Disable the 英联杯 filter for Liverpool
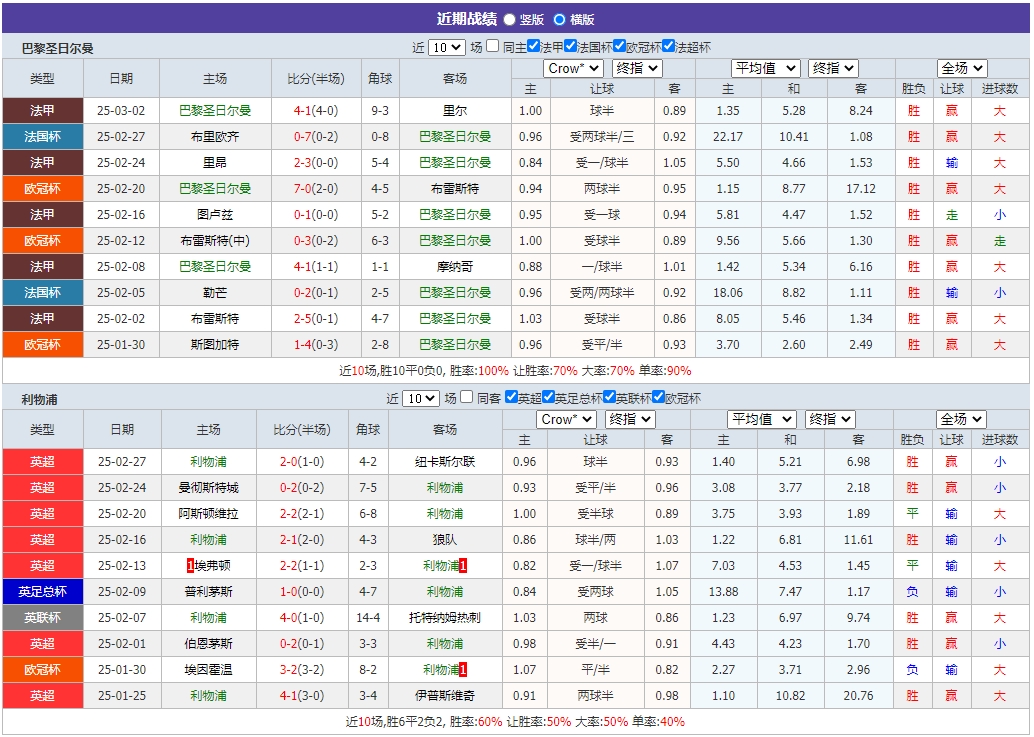Screen dimensions: 1034x737 (x=610, y=396)
